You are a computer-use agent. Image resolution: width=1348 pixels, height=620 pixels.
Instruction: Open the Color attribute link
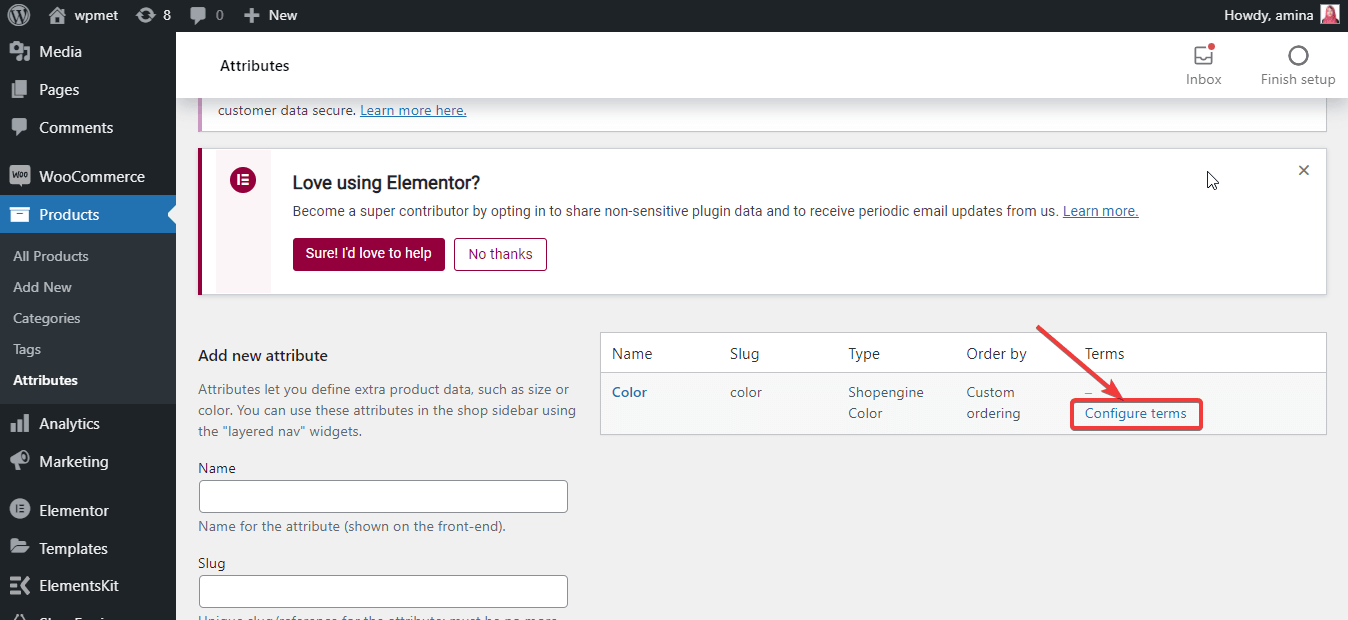629,392
